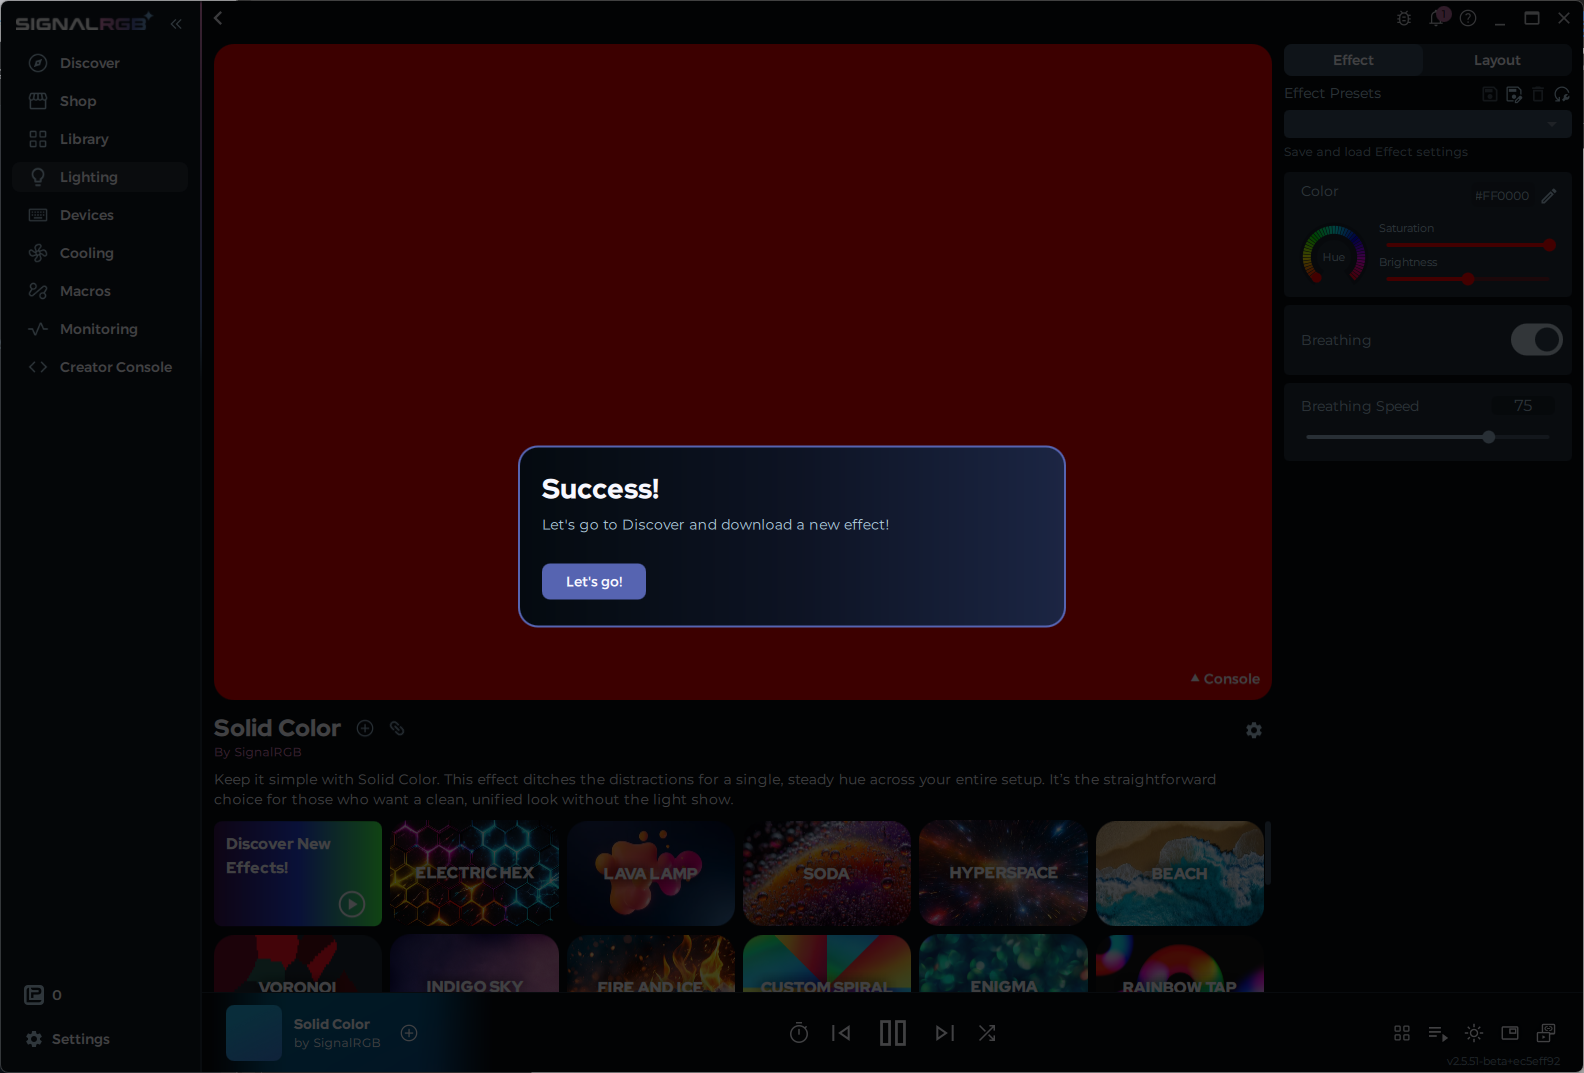Select the Electric Hex effect thumbnail

coord(475,873)
